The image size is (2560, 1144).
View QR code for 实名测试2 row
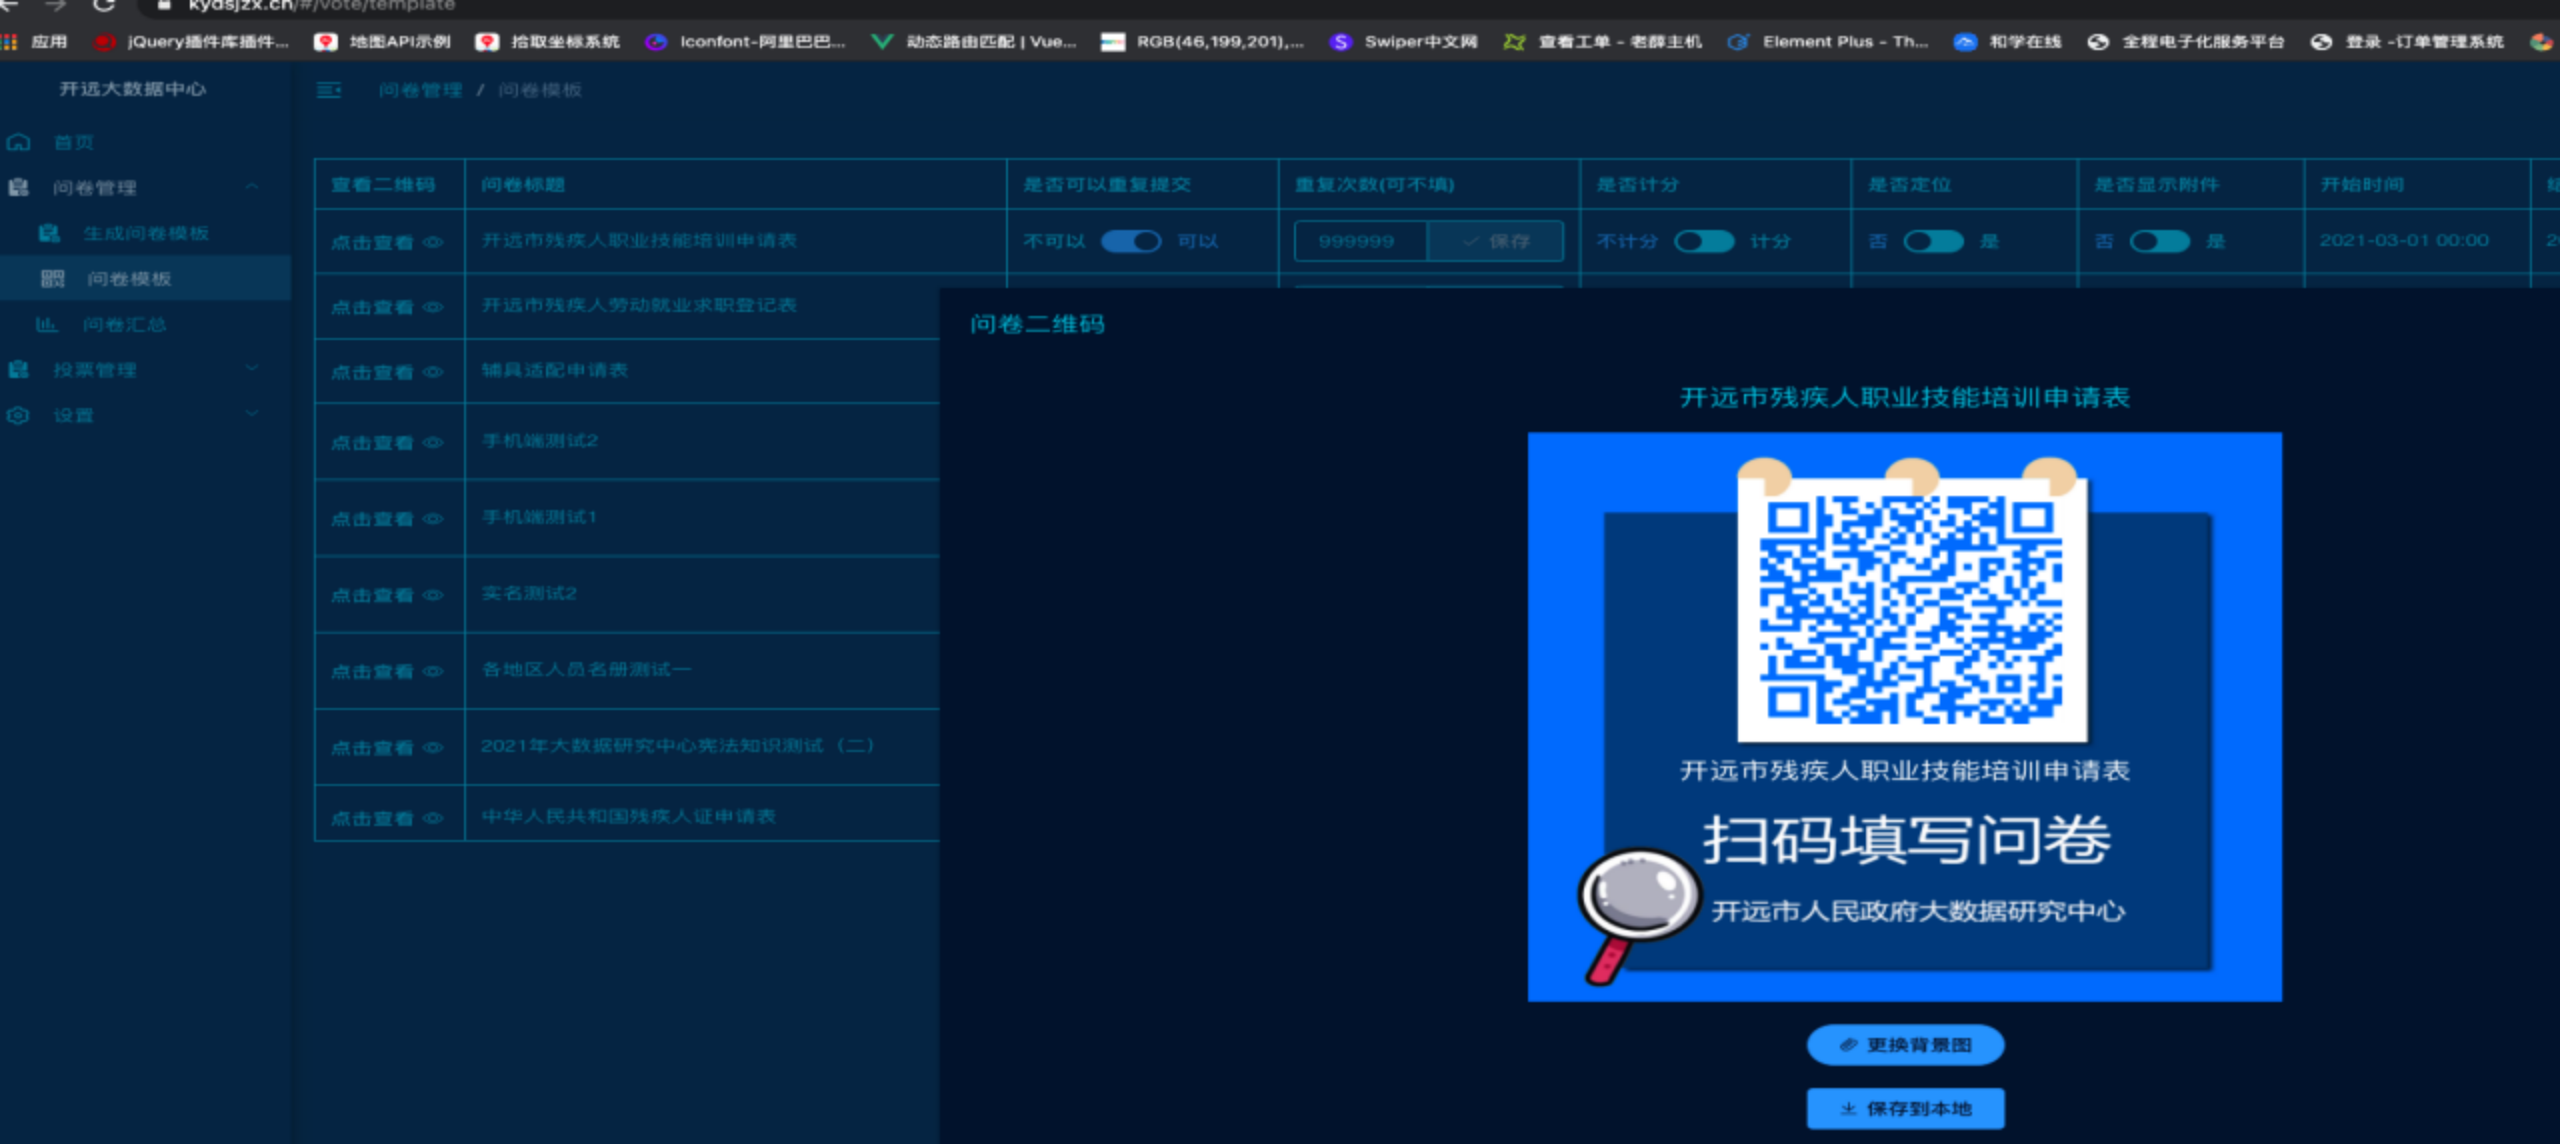387,595
